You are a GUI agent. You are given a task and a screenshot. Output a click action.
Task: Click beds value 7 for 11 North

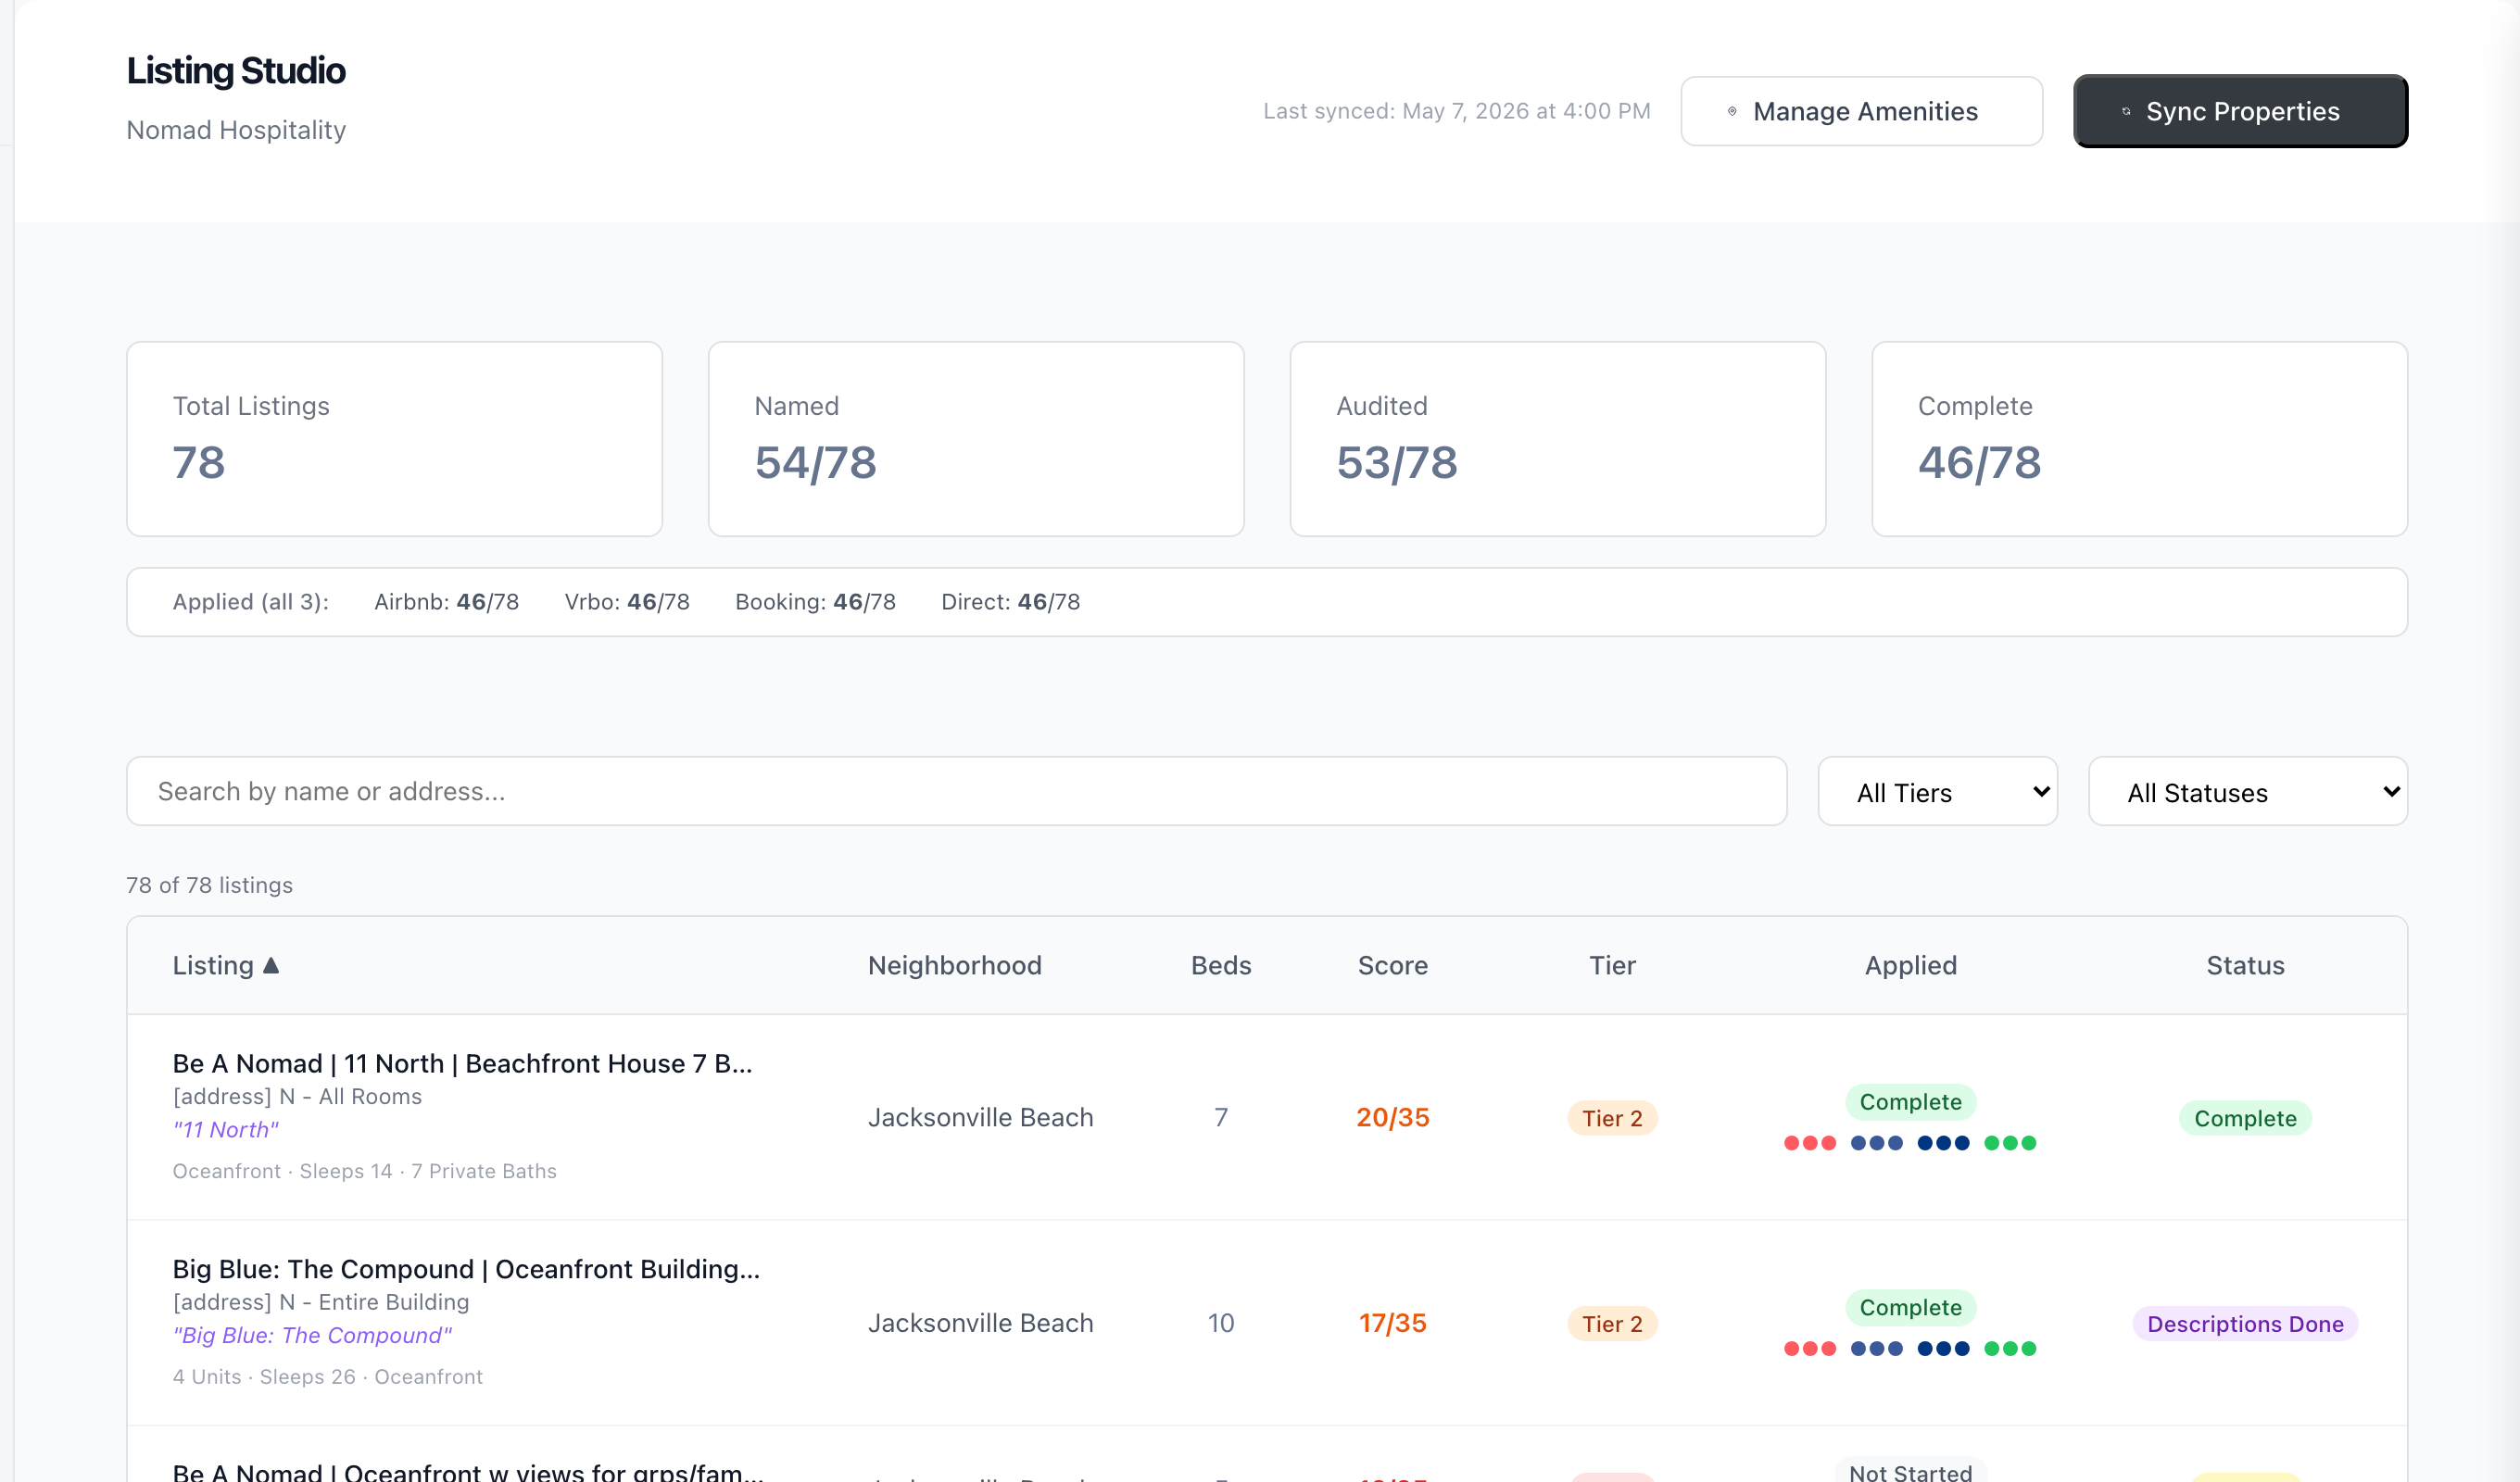1220,1117
